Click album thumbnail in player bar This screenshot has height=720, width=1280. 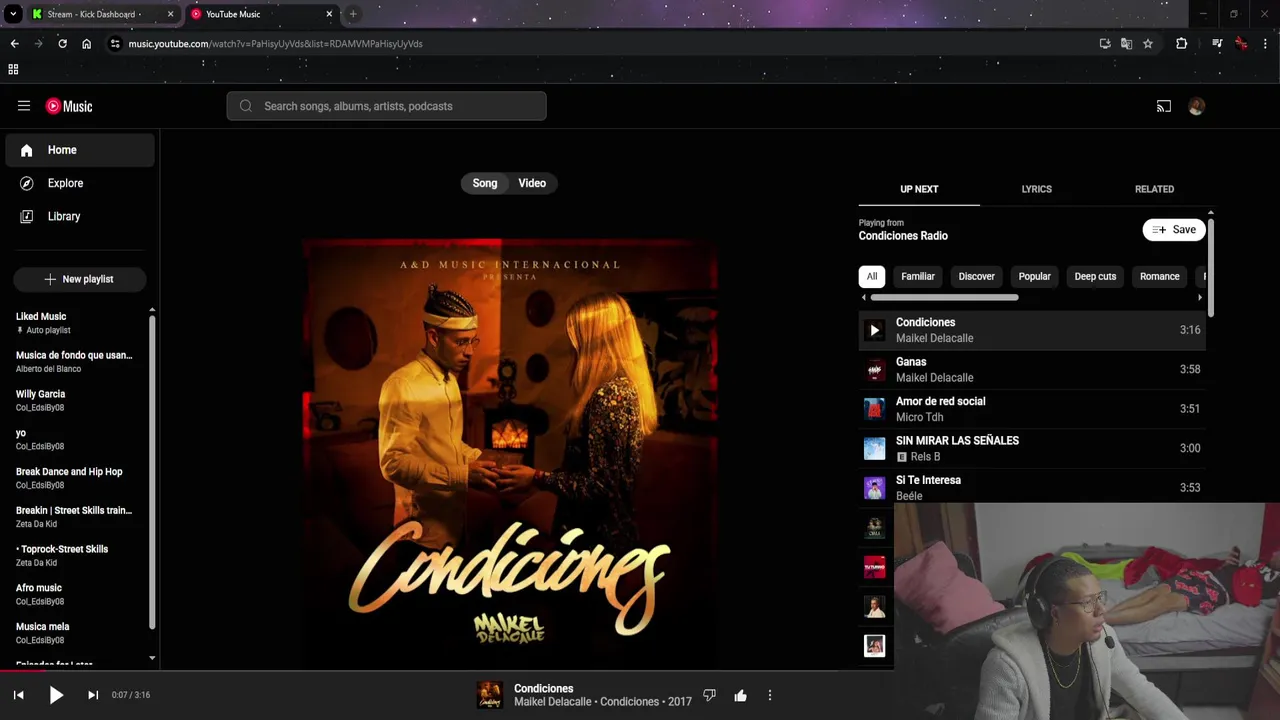pyautogui.click(x=489, y=695)
